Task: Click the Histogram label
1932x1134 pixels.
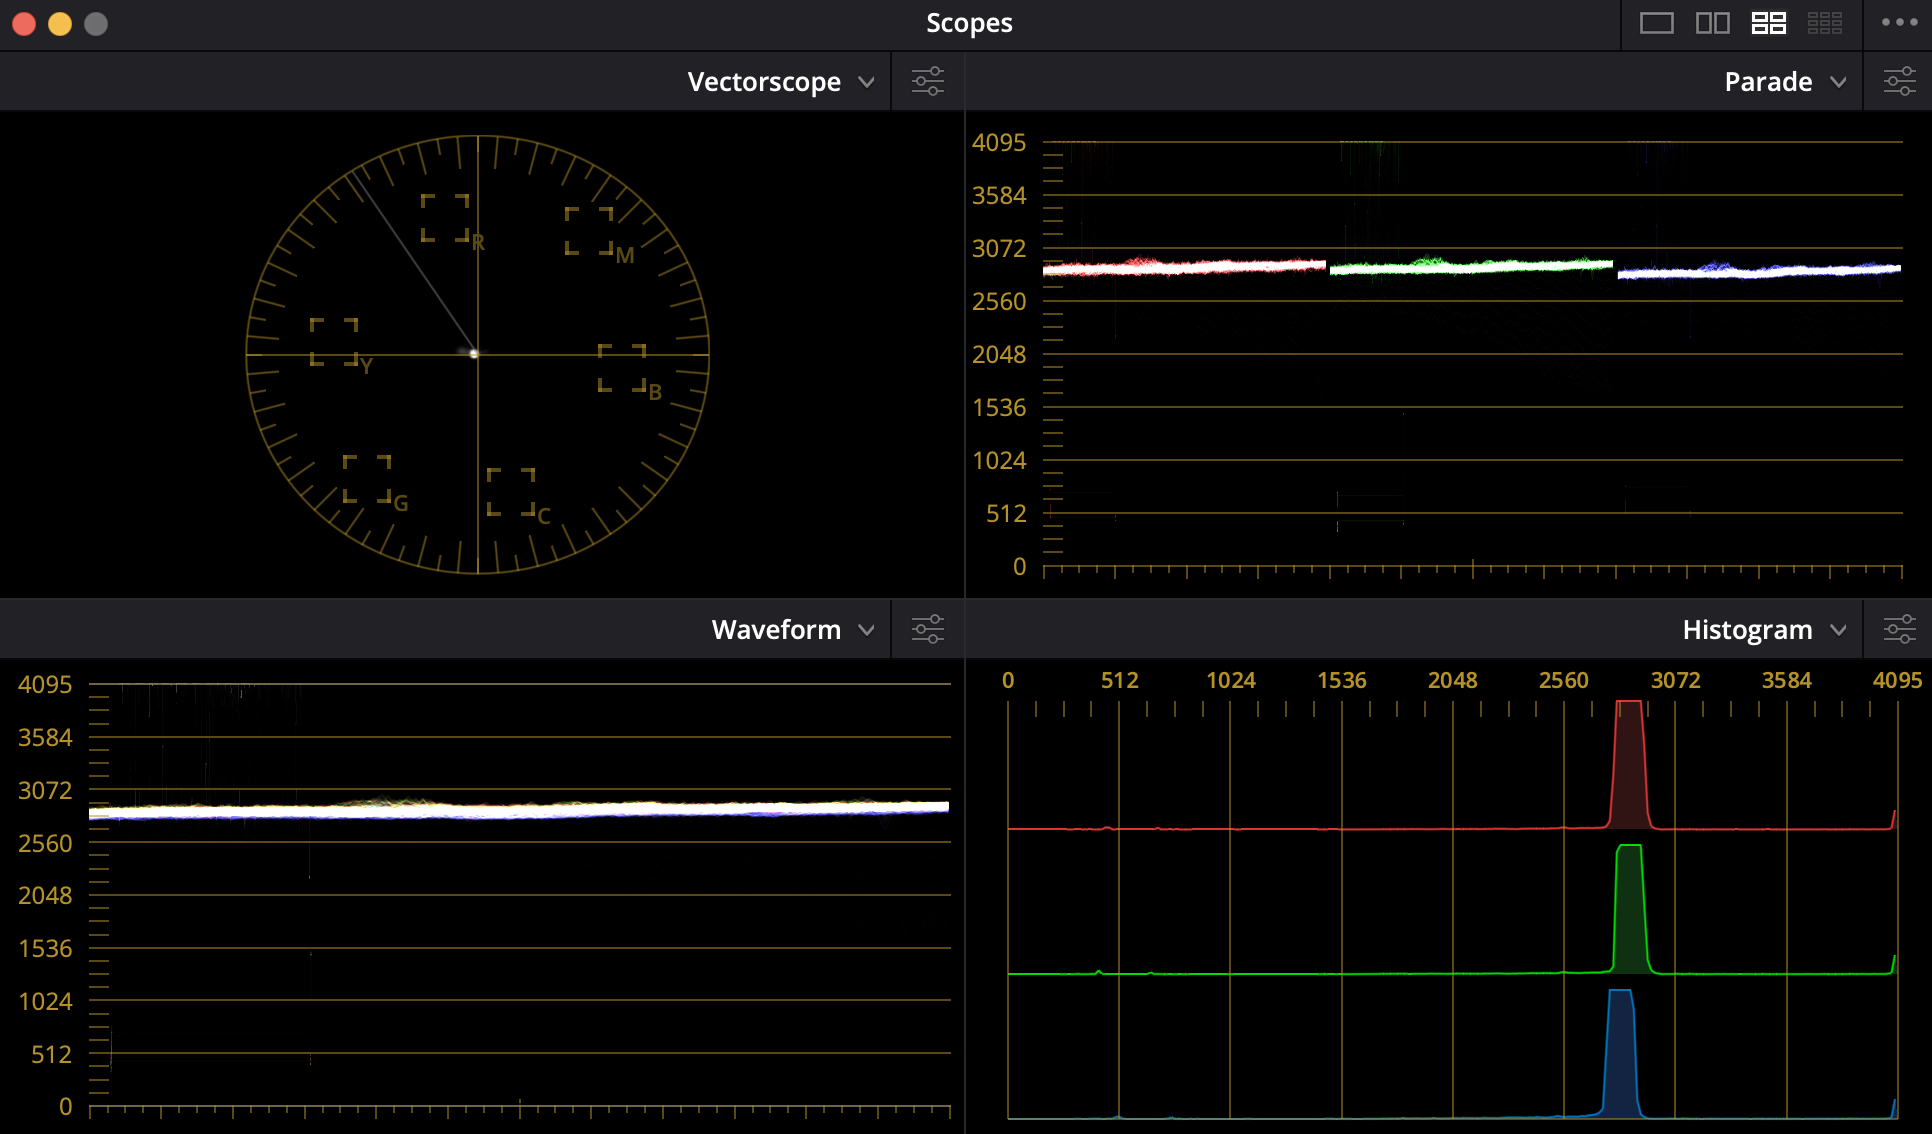Action: 1747,630
